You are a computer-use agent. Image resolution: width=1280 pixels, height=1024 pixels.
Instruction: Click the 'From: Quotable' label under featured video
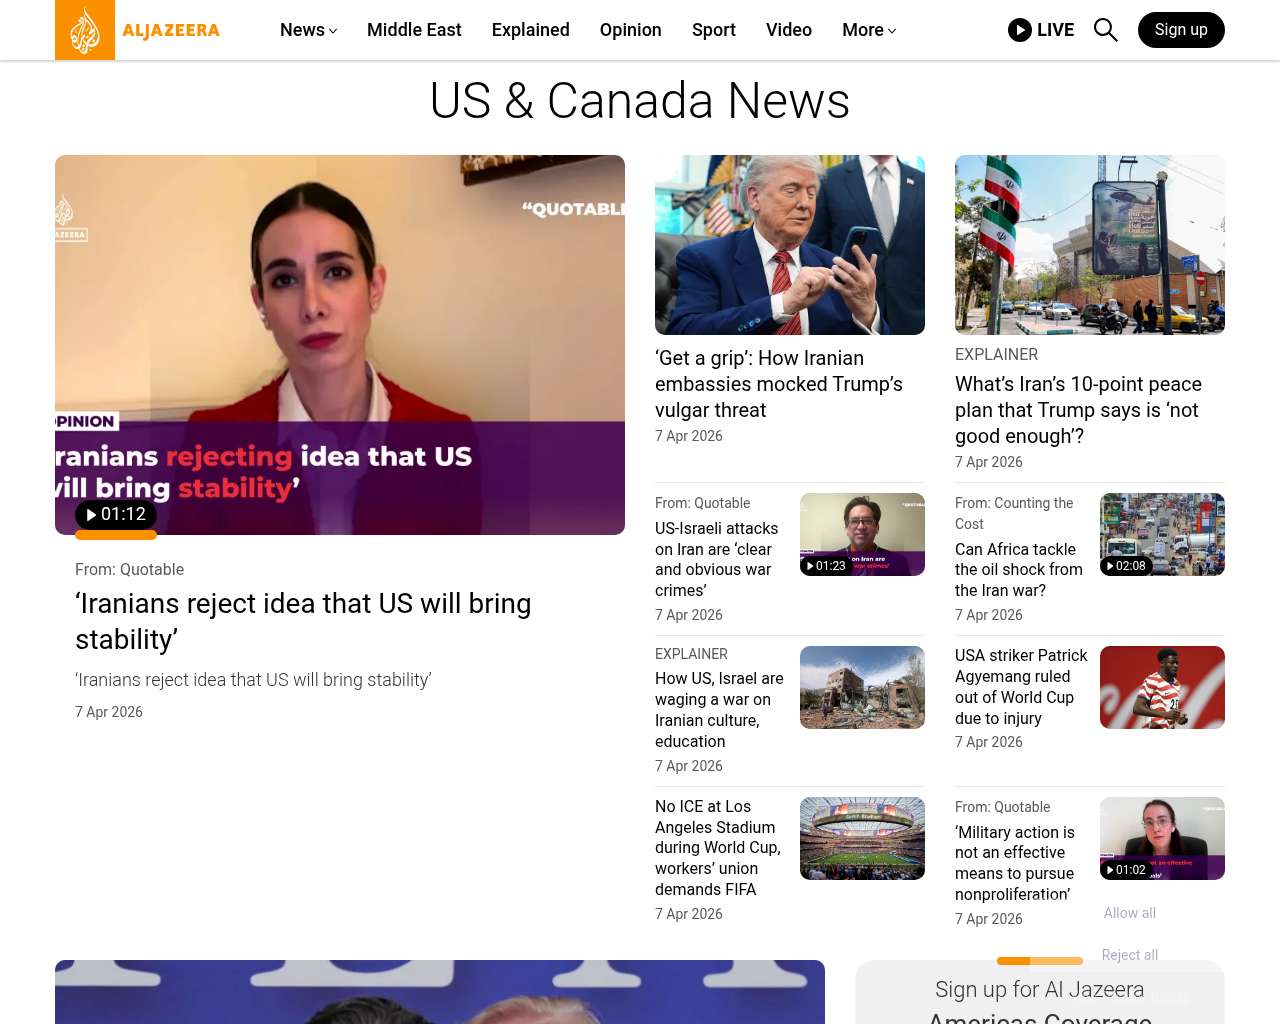[129, 569]
